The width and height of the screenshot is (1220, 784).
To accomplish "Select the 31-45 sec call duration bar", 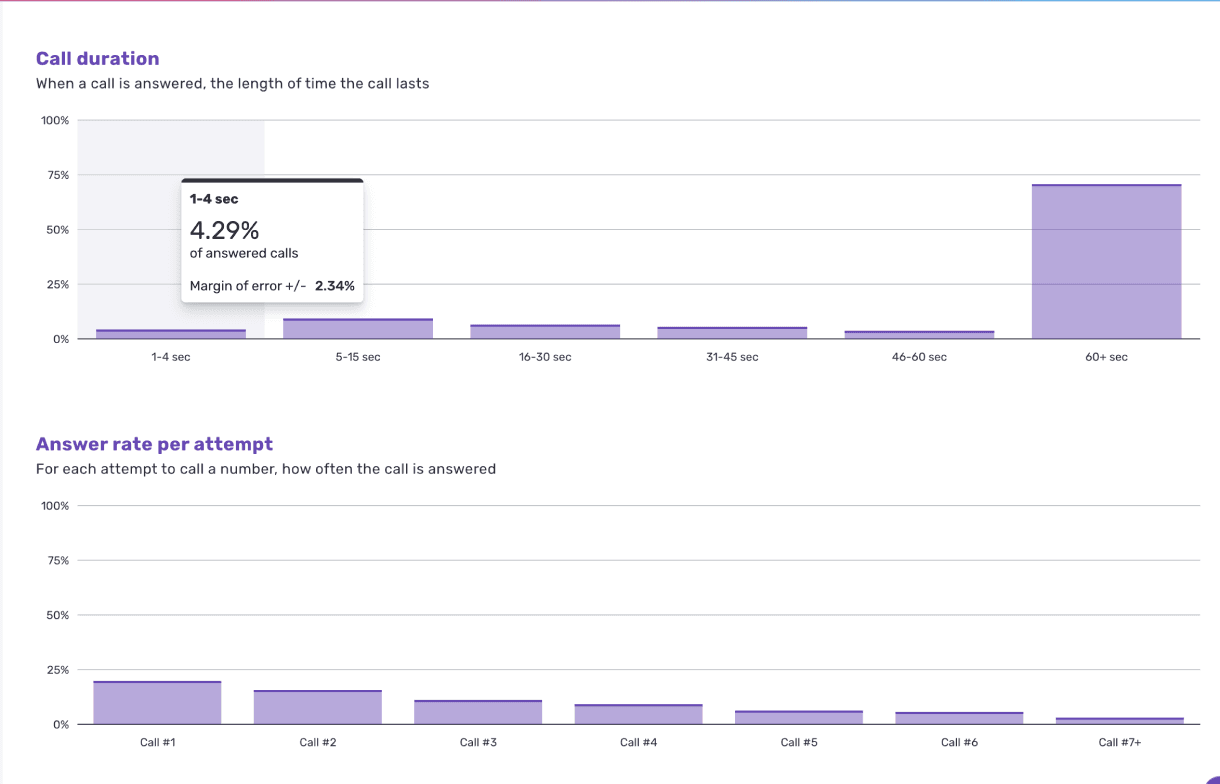I will (x=732, y=332).
